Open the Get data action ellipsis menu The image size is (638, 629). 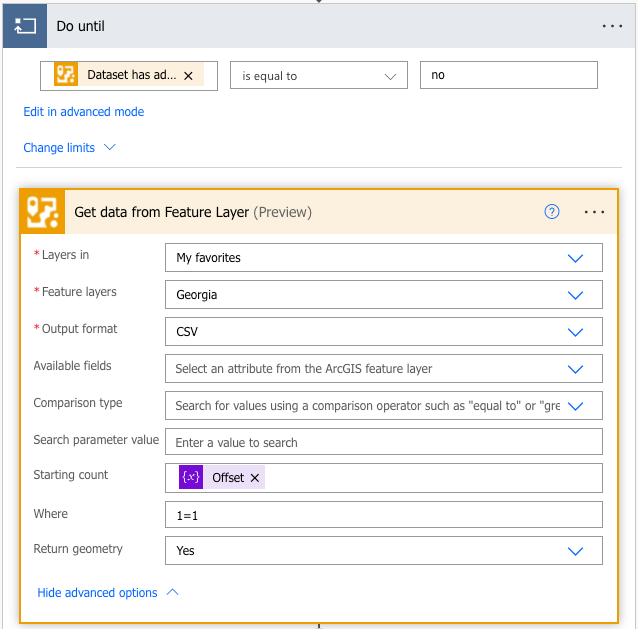click(x=595, y=212)
